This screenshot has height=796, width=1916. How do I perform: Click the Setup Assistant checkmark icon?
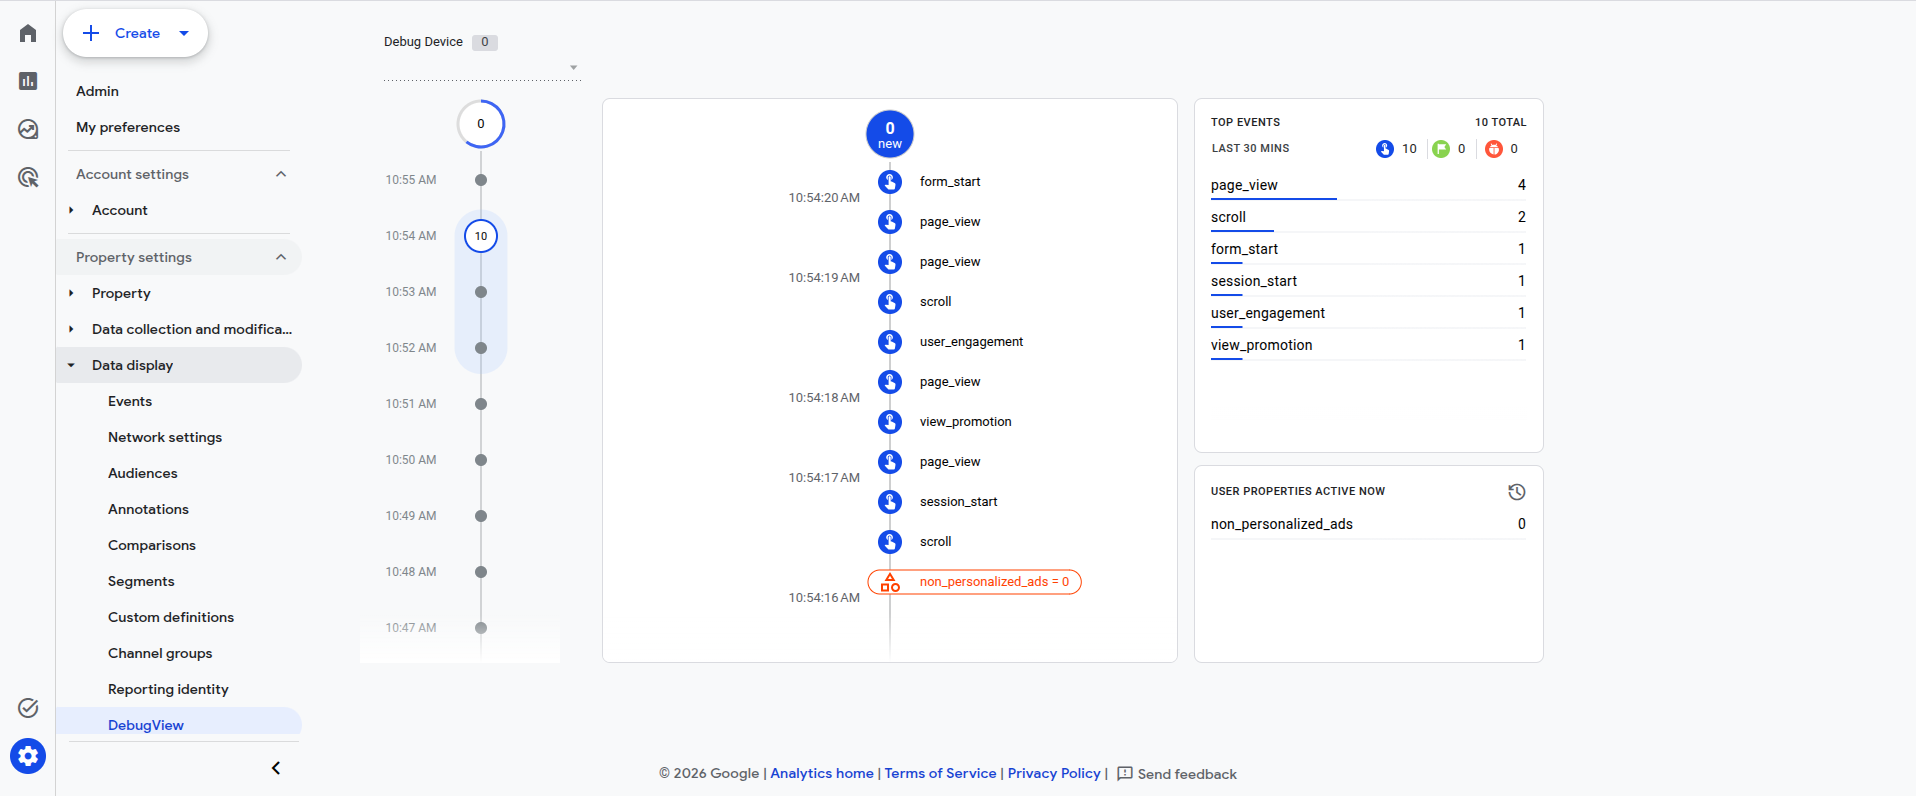tap(28, 708)
